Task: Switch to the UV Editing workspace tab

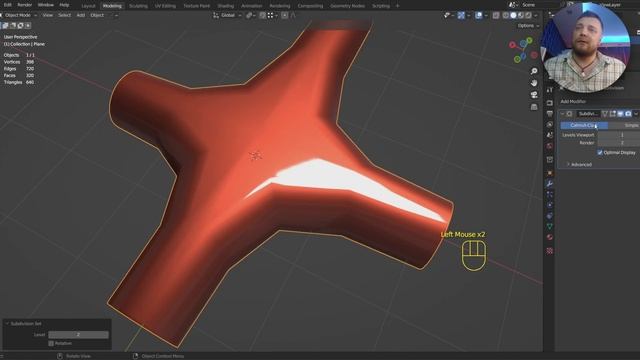Action: click(x=165, y=6)
